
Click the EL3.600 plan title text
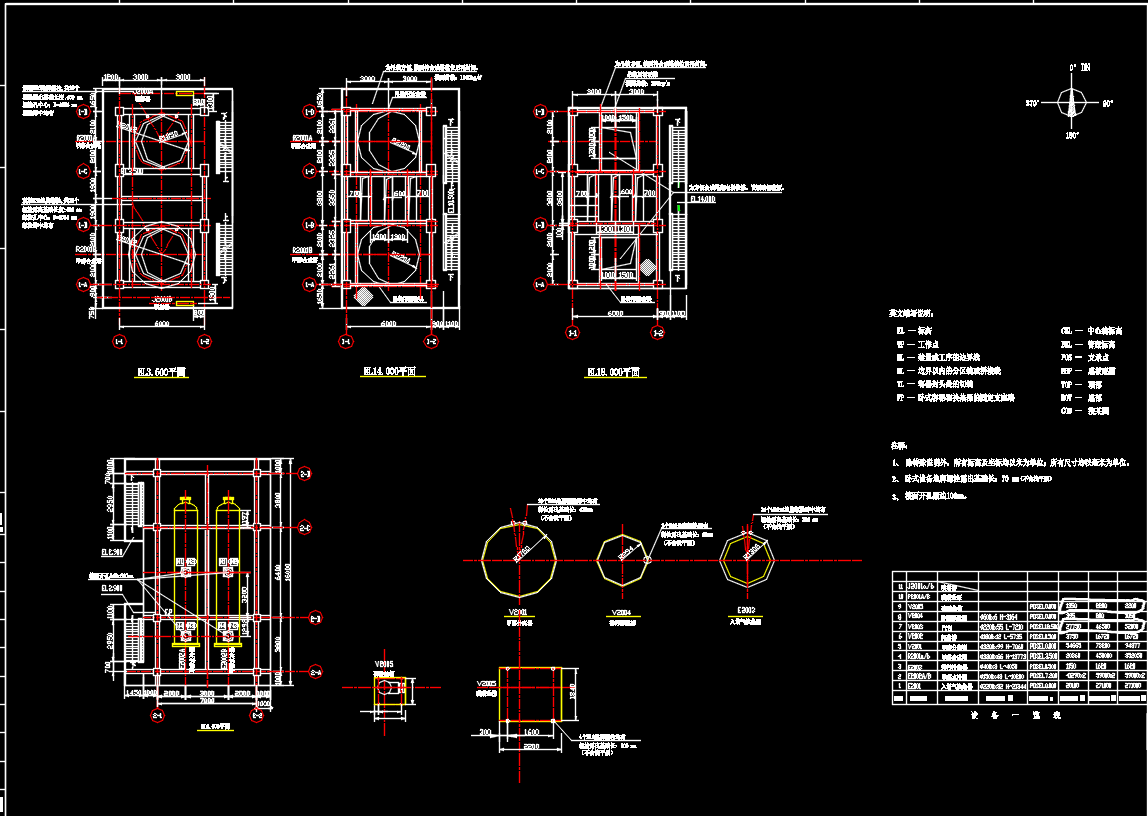[x=162, y=372]
